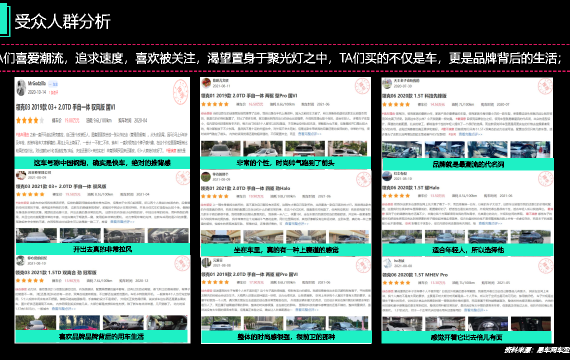
Task: Click the avatar on 整体的时尚感很强 review
Action: point(206,263)
